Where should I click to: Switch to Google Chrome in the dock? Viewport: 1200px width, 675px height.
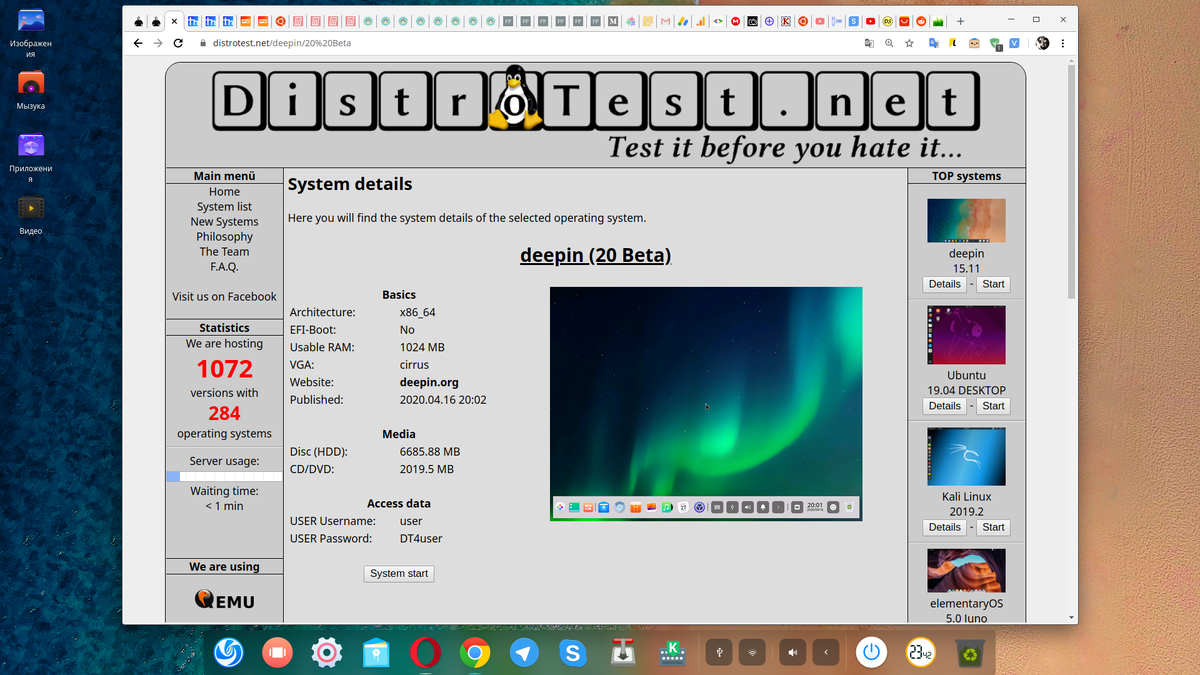(474, 653)
